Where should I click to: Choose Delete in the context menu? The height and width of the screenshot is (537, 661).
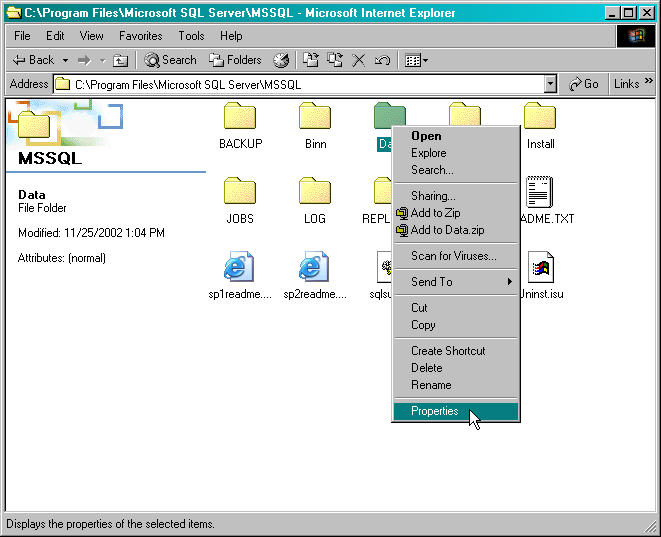click(x=455, y=368)
